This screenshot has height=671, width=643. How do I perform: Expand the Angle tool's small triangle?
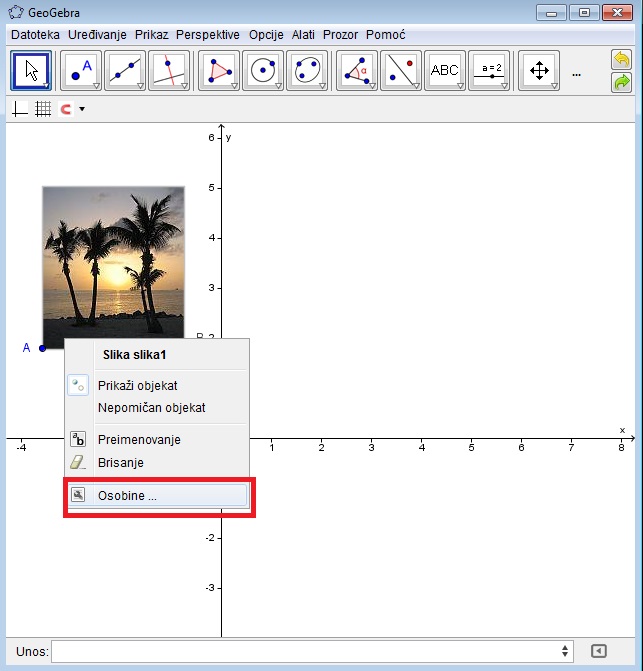point(372,86)
